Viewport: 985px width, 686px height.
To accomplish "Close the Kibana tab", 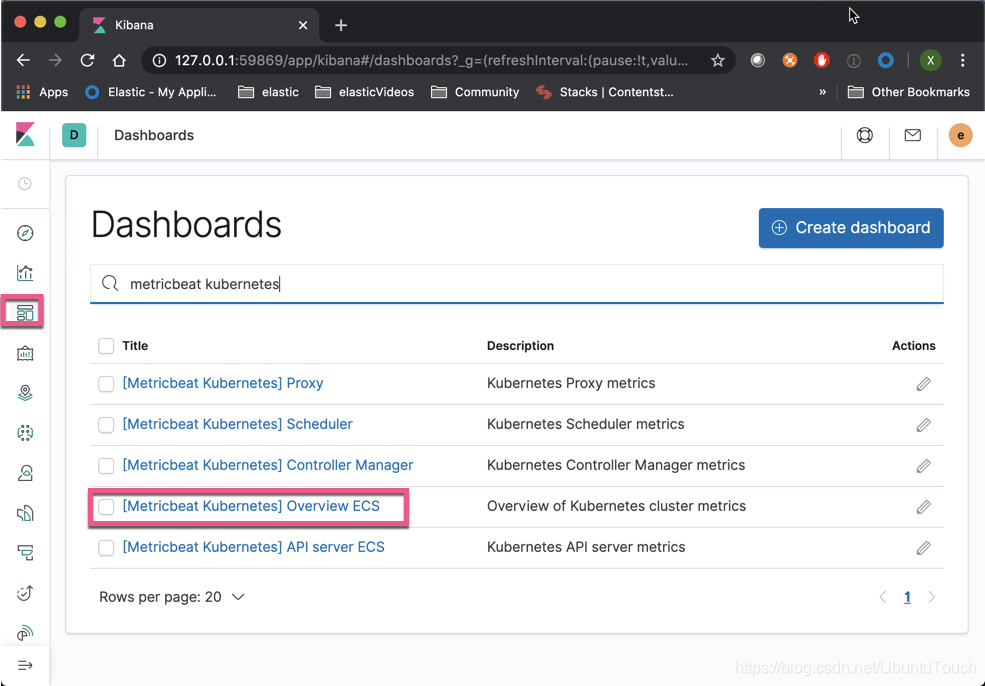I will click(x=303, y=25).
